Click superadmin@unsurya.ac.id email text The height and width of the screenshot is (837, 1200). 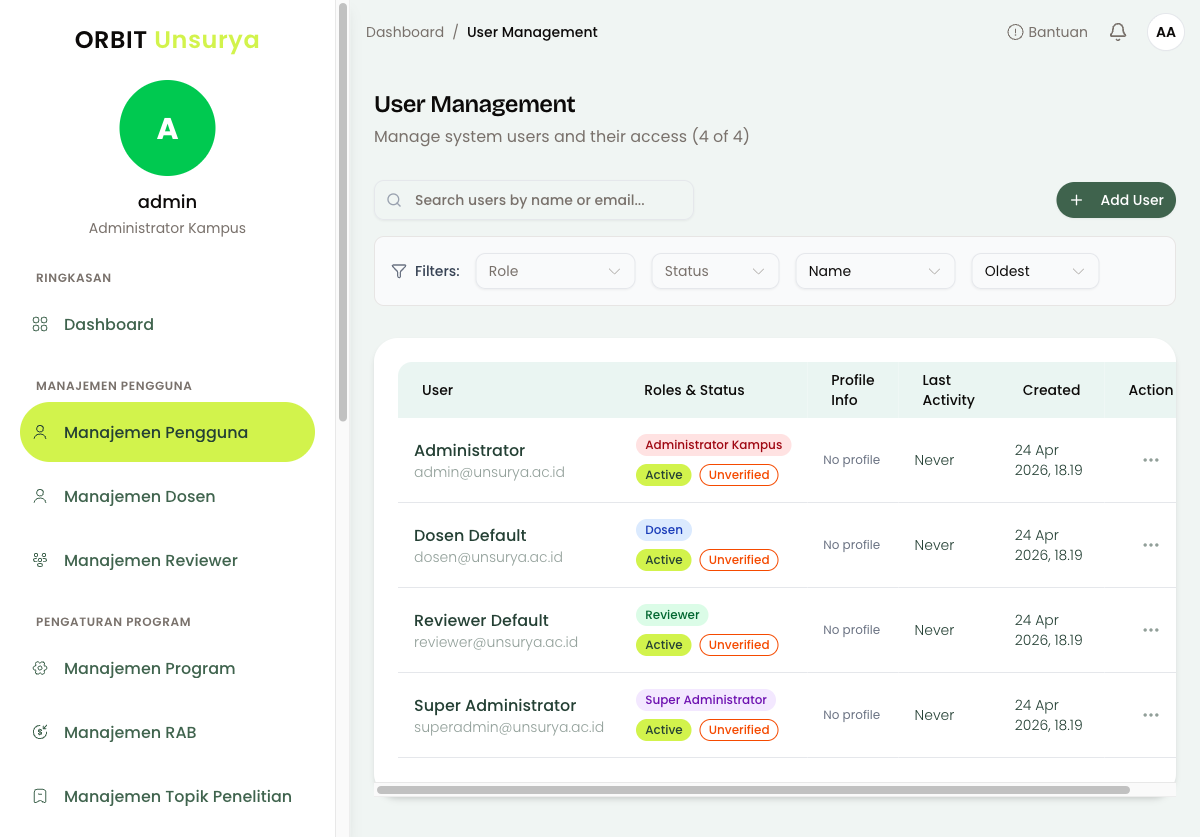[x=509, y=727]
